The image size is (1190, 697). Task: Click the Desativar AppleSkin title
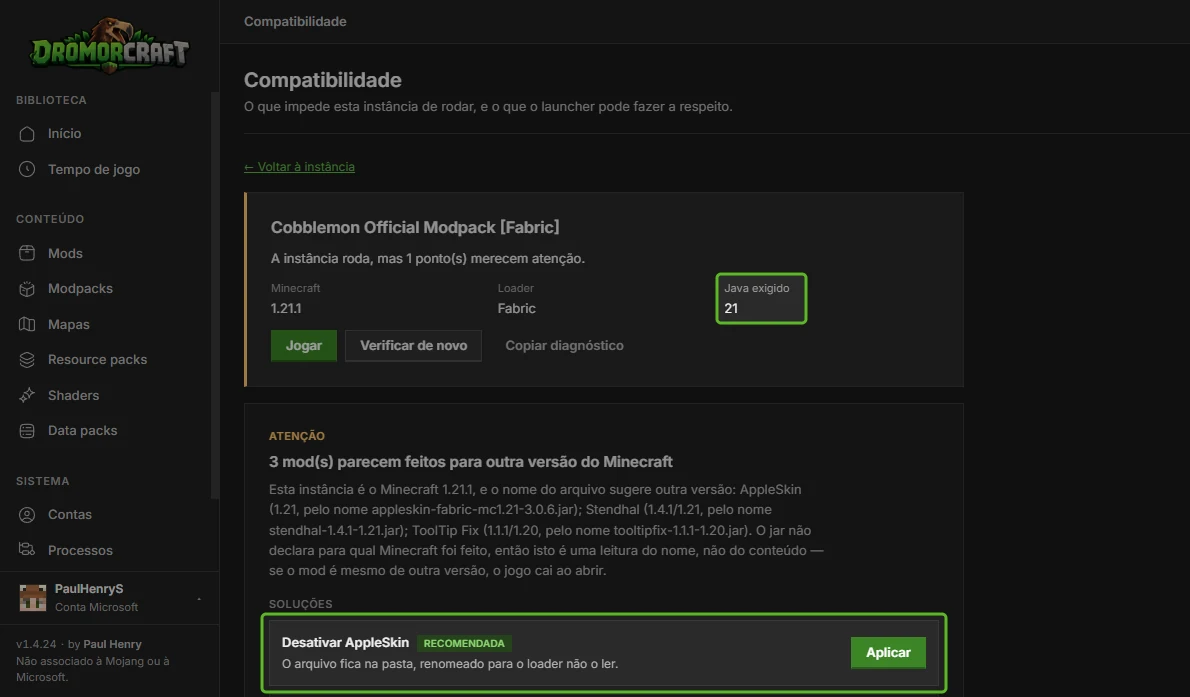pyautogui.click(x=345, y=642)
